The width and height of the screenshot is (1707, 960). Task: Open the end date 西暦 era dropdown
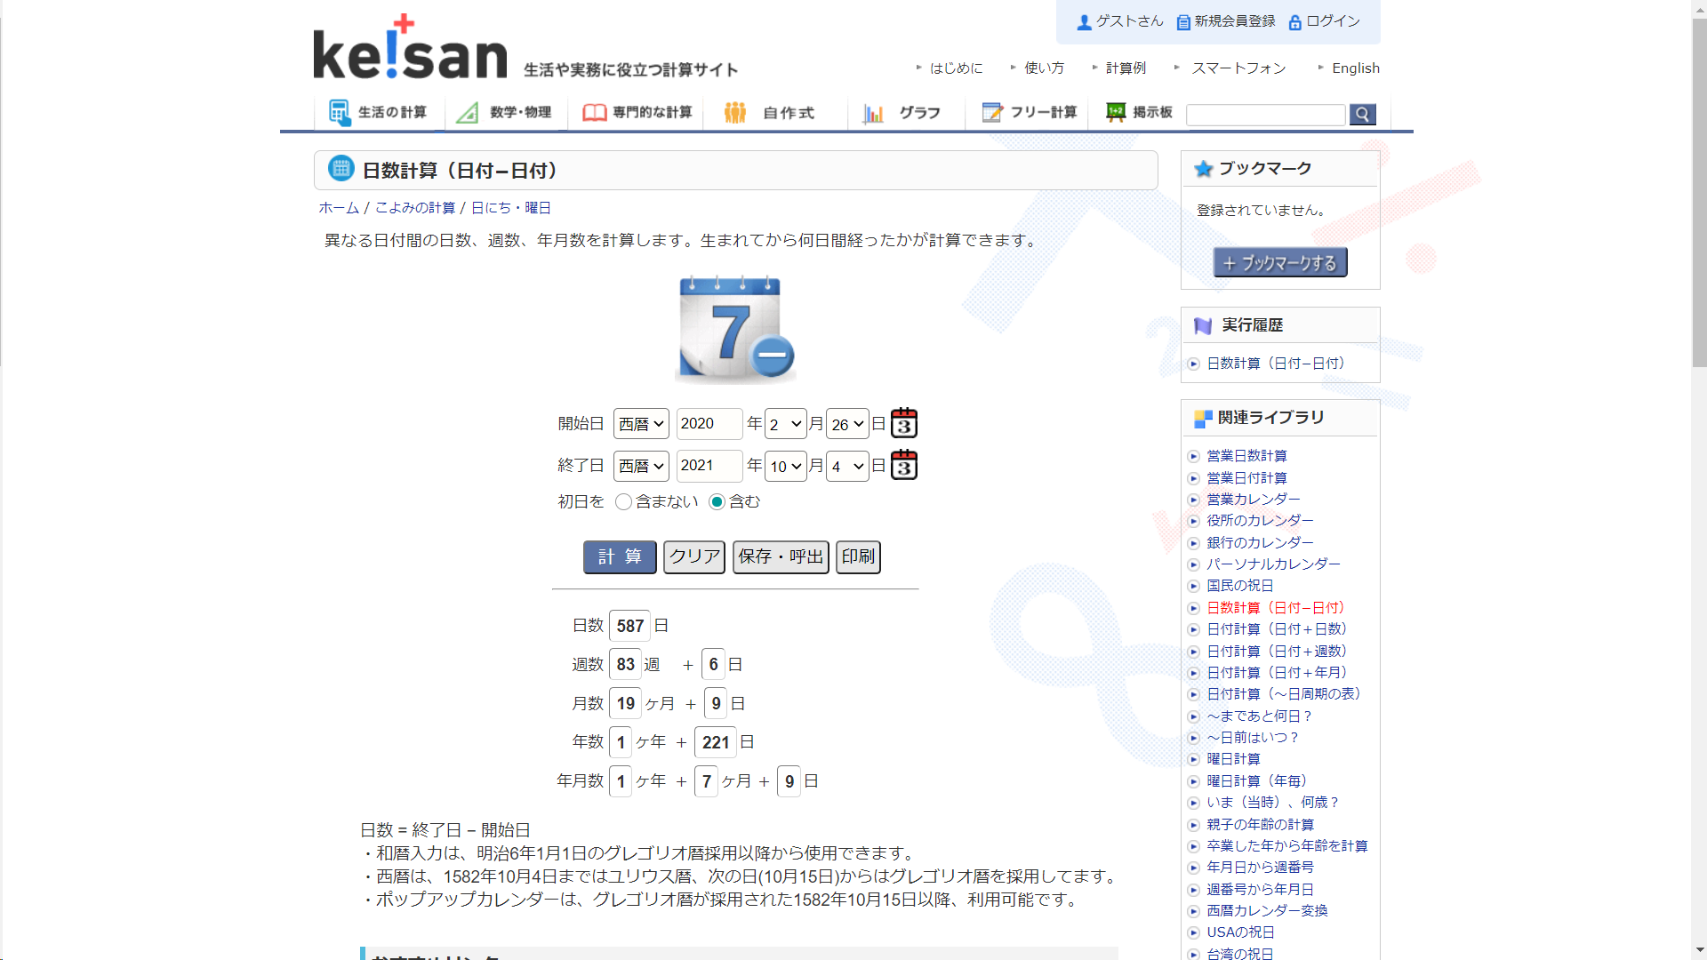(641, 466)
